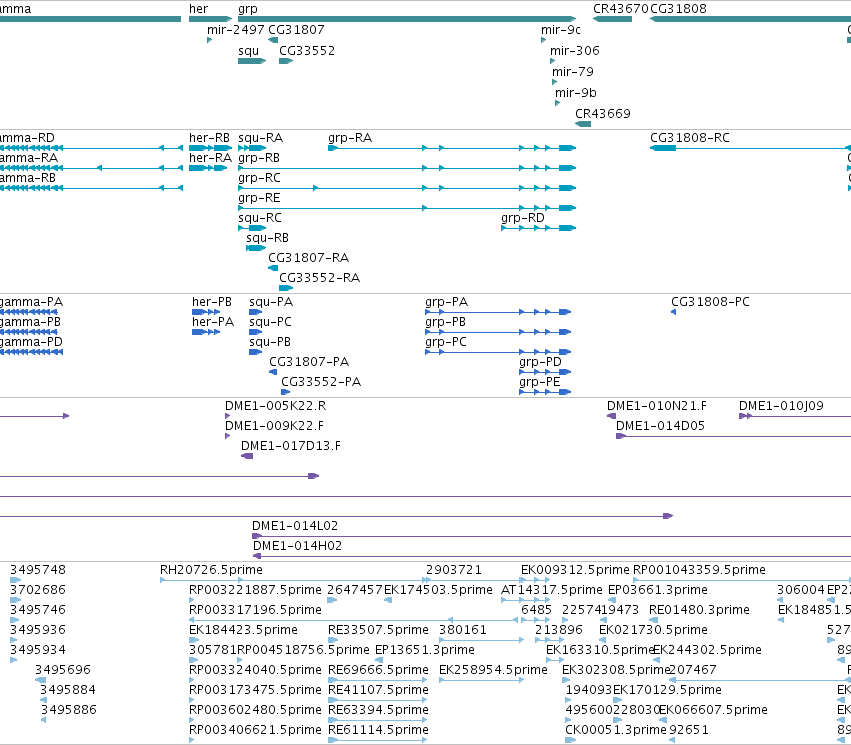Select the gamma-PD protein label
Image resolution: width=851 pixels, height=745 pixels.
pyautogui.click(x=31, y=342)
